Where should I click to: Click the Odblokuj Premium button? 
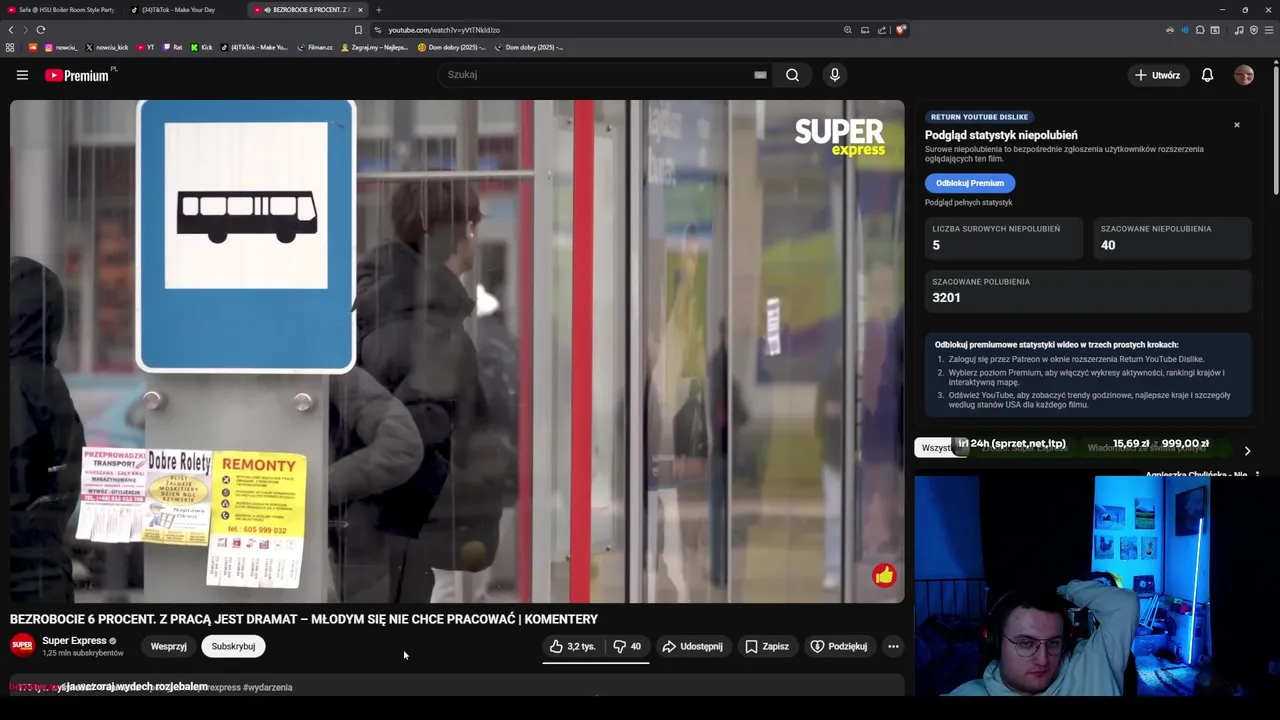pos(970,183)
